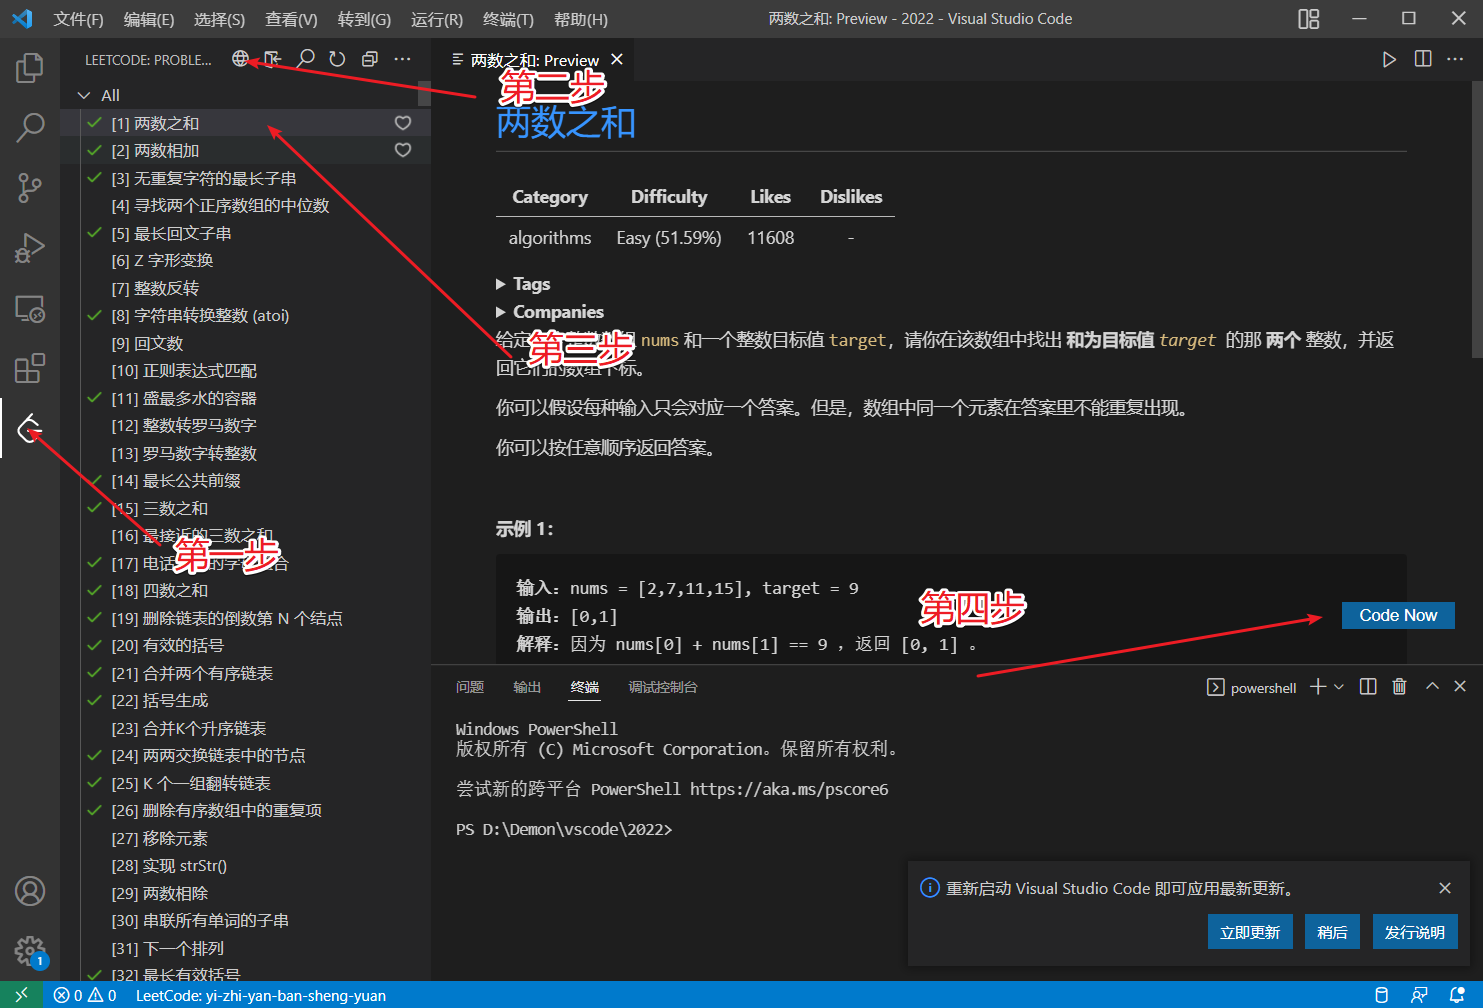The height and width of the screenshot is (1008, 1483).
Task: Open editor more actions ellipsis
Action: [x=1455, y=60]
